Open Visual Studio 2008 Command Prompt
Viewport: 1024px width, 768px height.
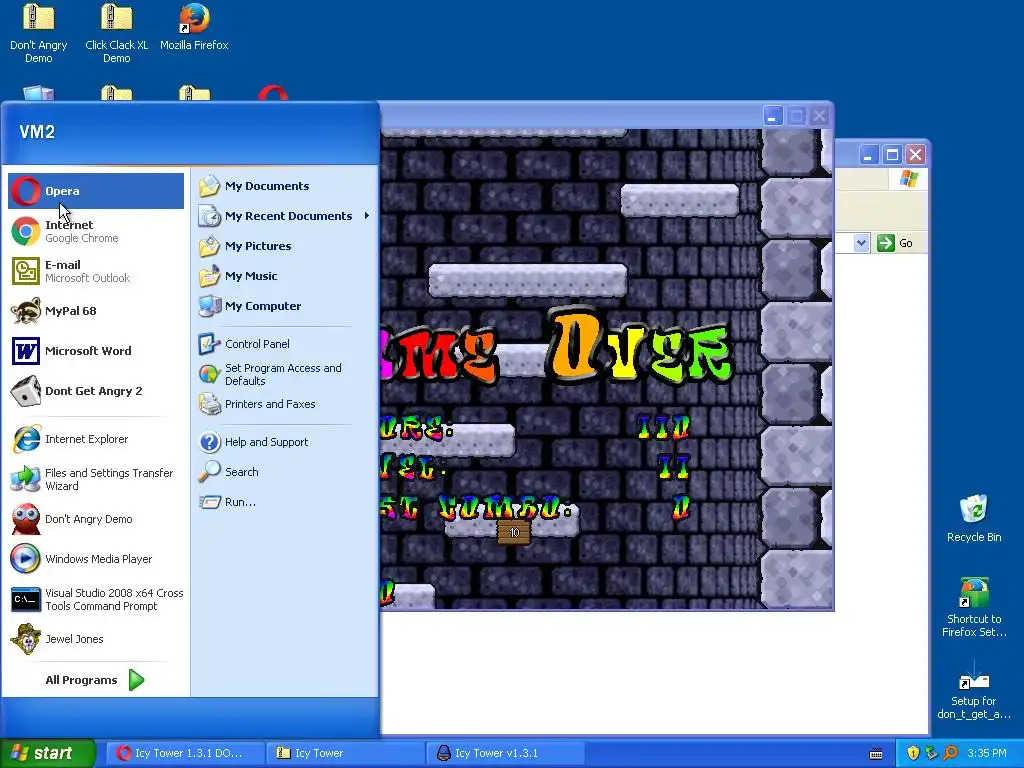pyautogui.click(x=96, y=600)
